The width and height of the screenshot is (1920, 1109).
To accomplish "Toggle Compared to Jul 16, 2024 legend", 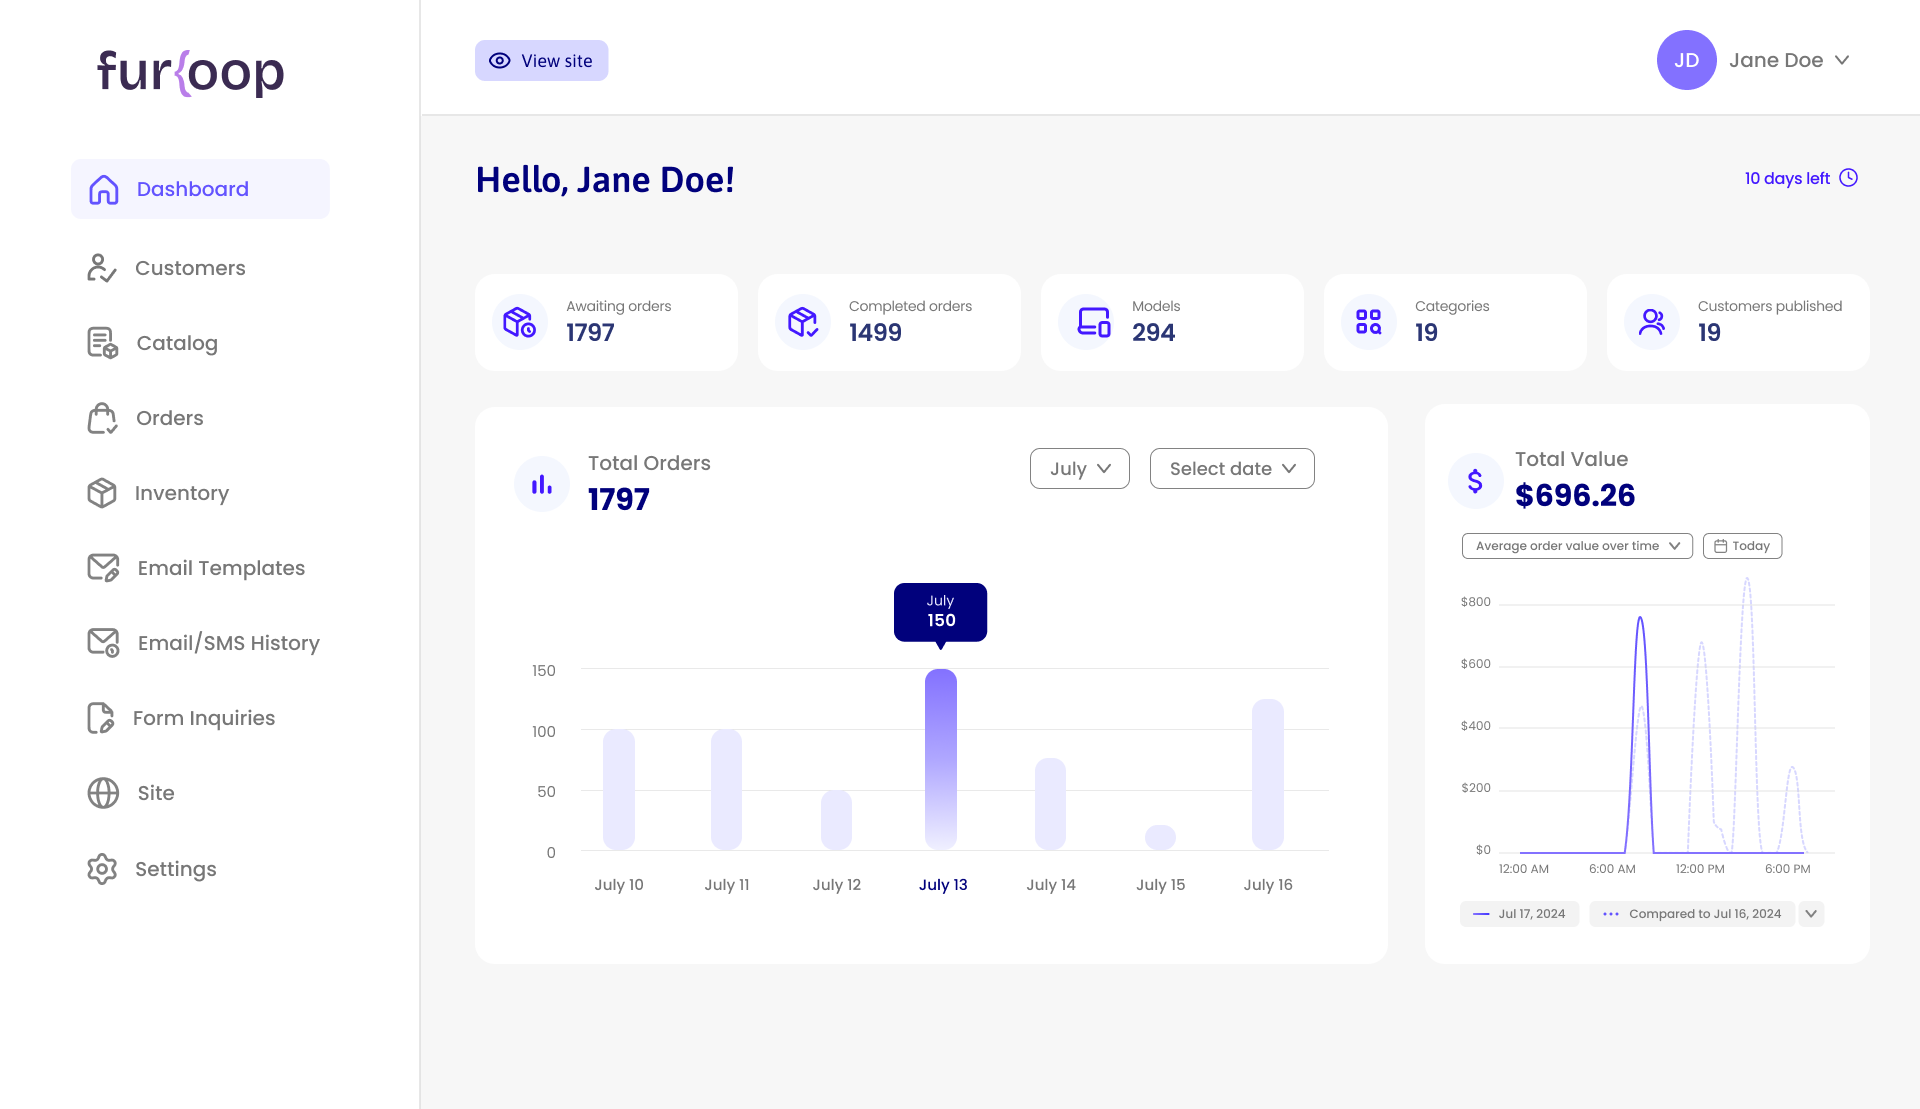I will 1692,914.
